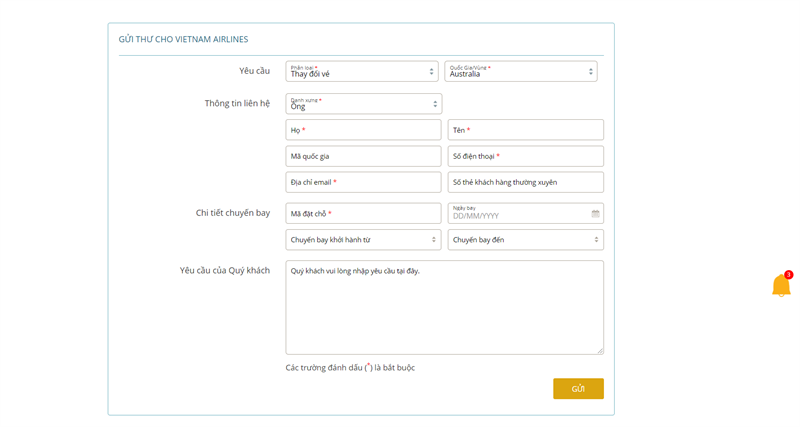
Task: Expand the Chuyến bay đến dropdown
Action: 526,240
